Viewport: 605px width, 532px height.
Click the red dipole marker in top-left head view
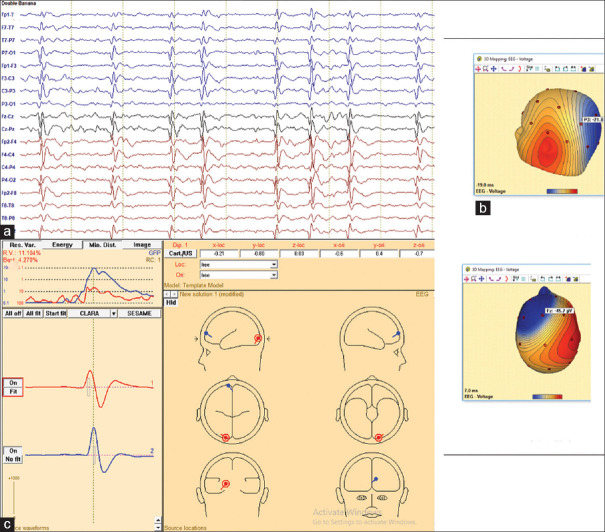257,339
